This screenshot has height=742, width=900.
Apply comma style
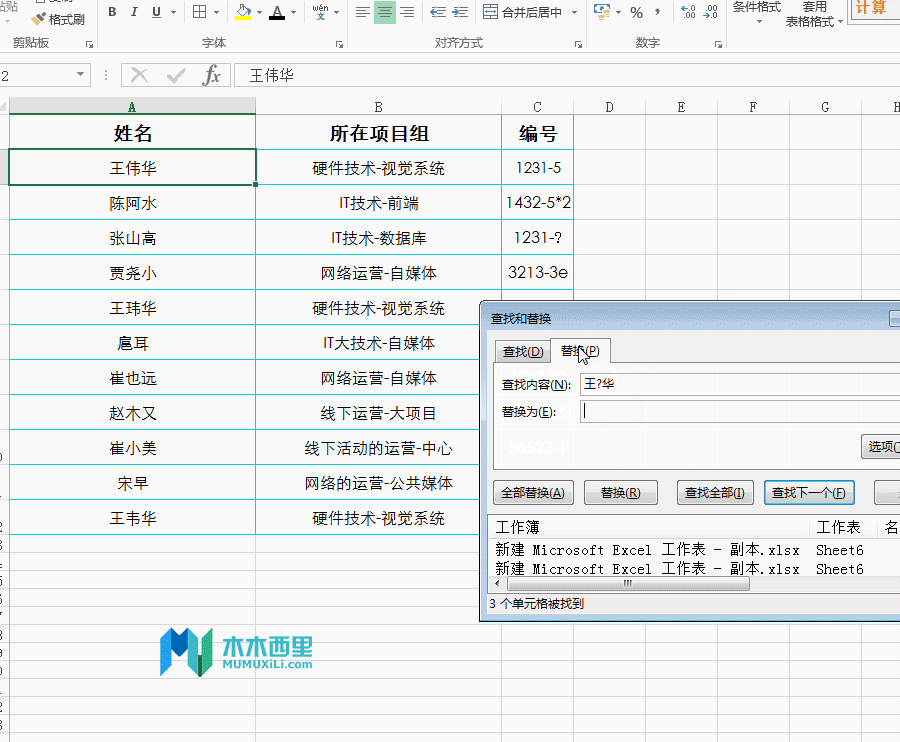(657, 12)
